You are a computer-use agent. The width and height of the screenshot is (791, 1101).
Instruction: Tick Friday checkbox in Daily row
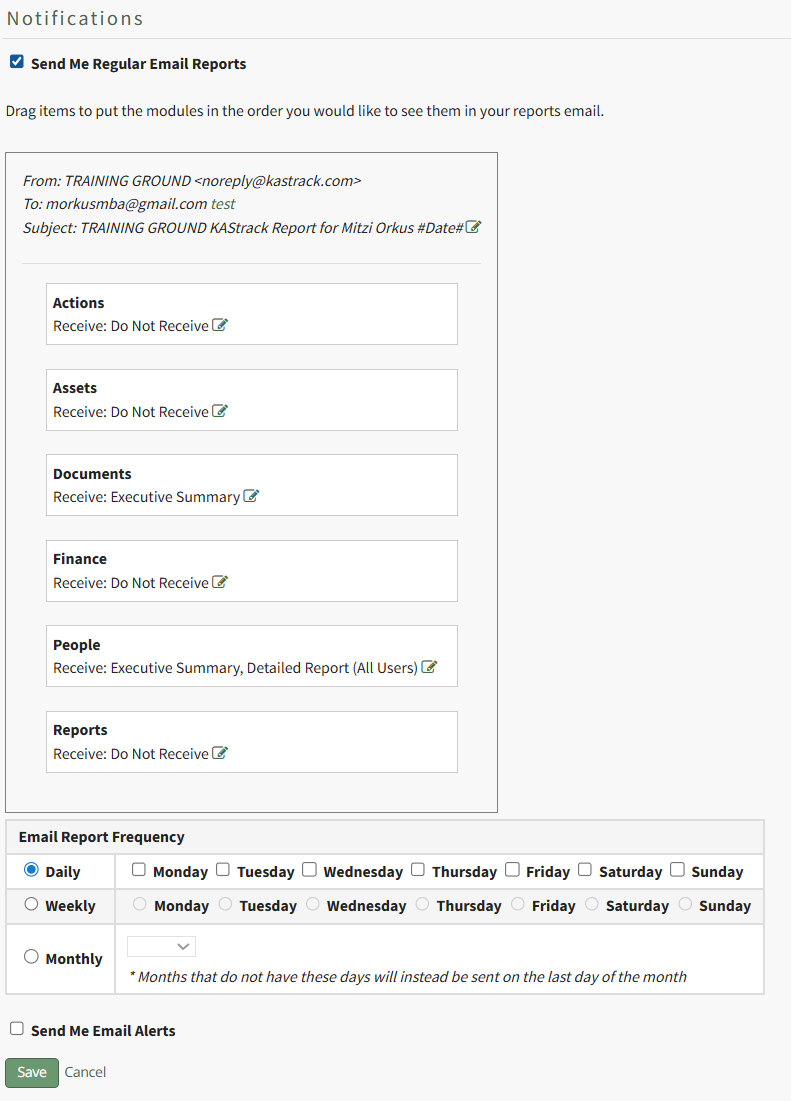click(512, 870)
